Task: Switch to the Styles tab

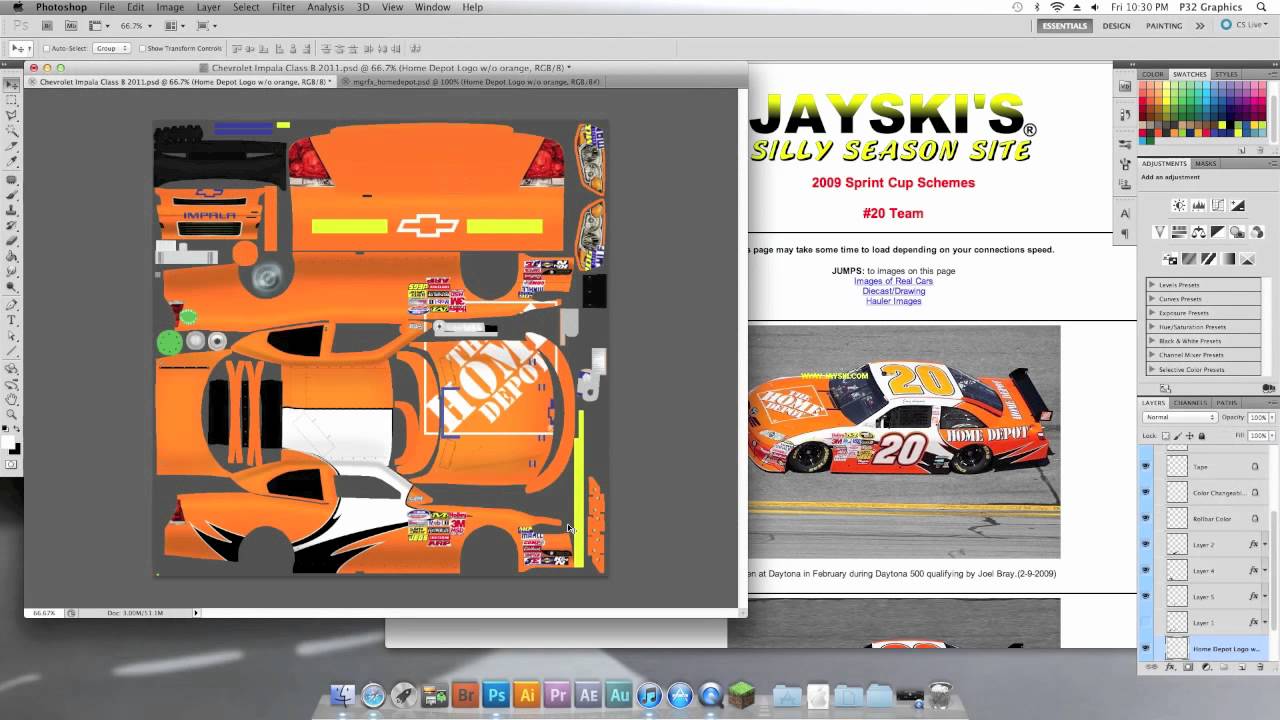Action: (1226, 74)
